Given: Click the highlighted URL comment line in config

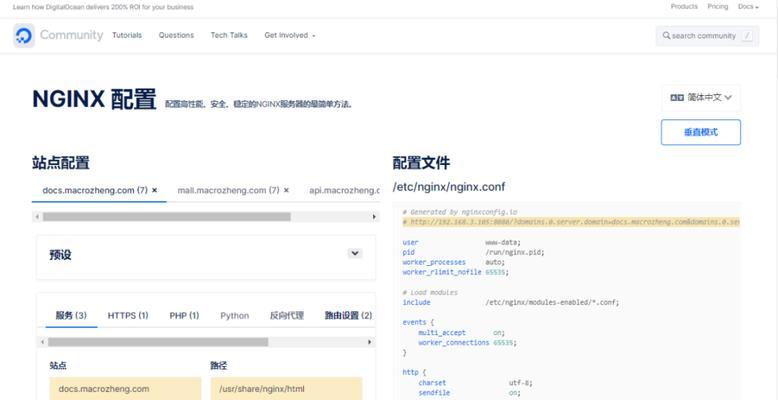Looking at the screenshot, I should pos(571,222).
